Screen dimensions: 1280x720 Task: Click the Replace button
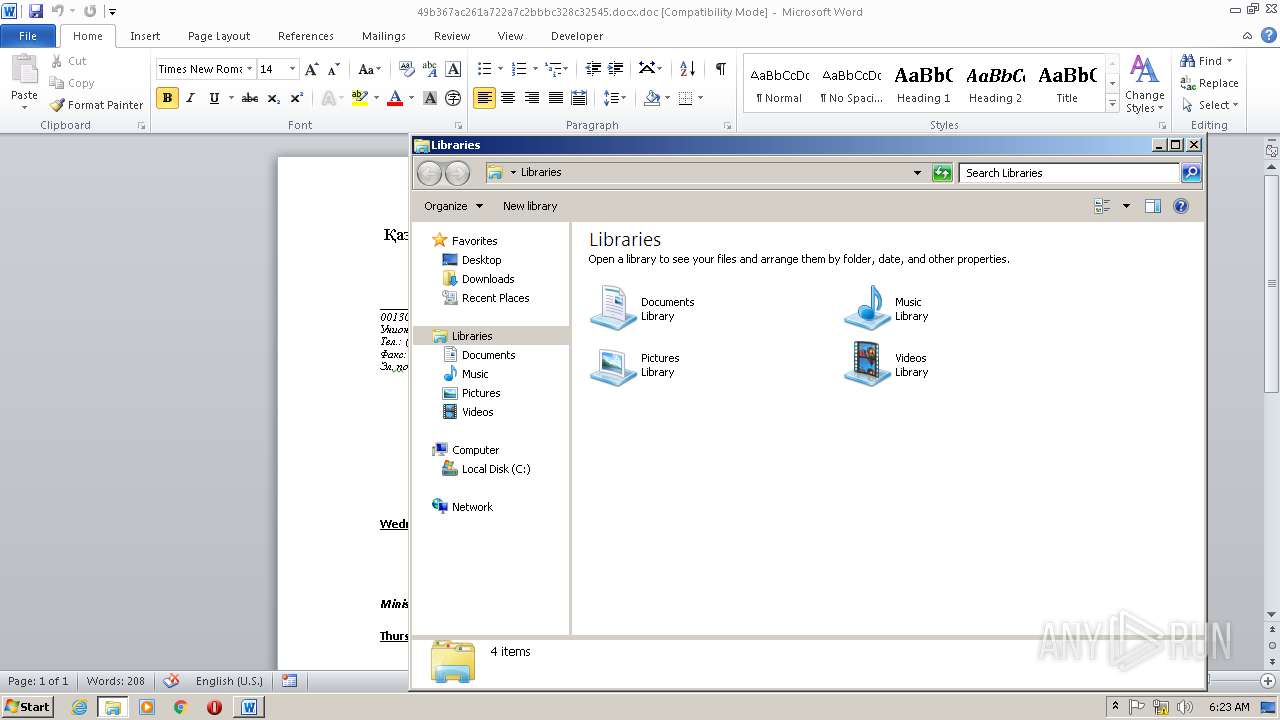click(x=1210, y=83)
